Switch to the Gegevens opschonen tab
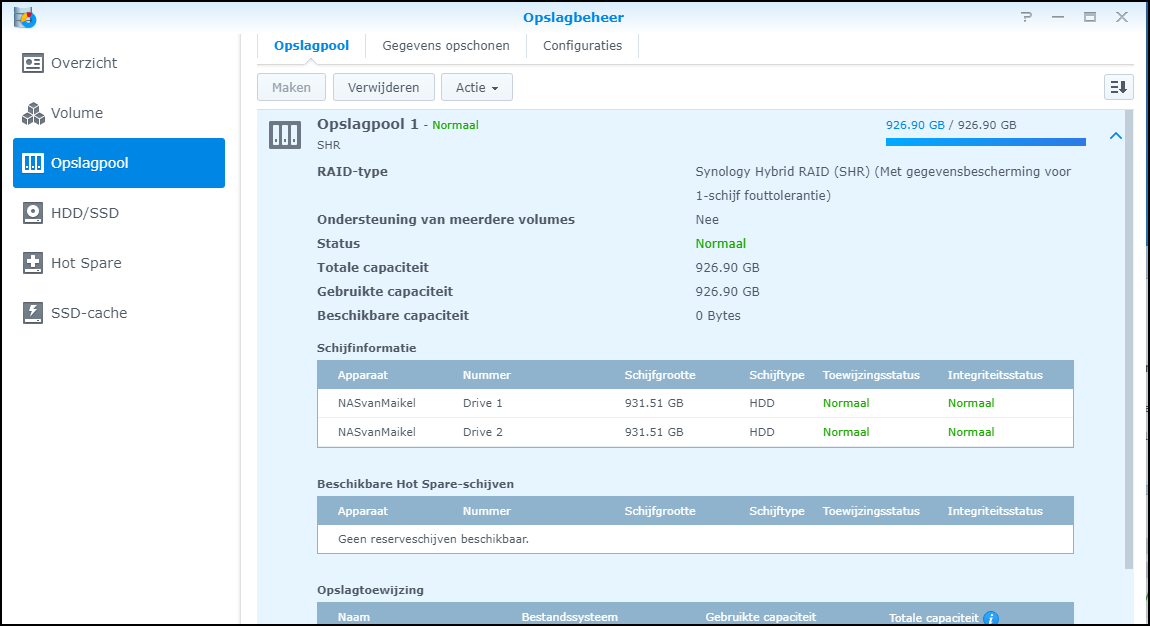The width and height of the screenshot is (1150, 626). [x=446, y=45]
